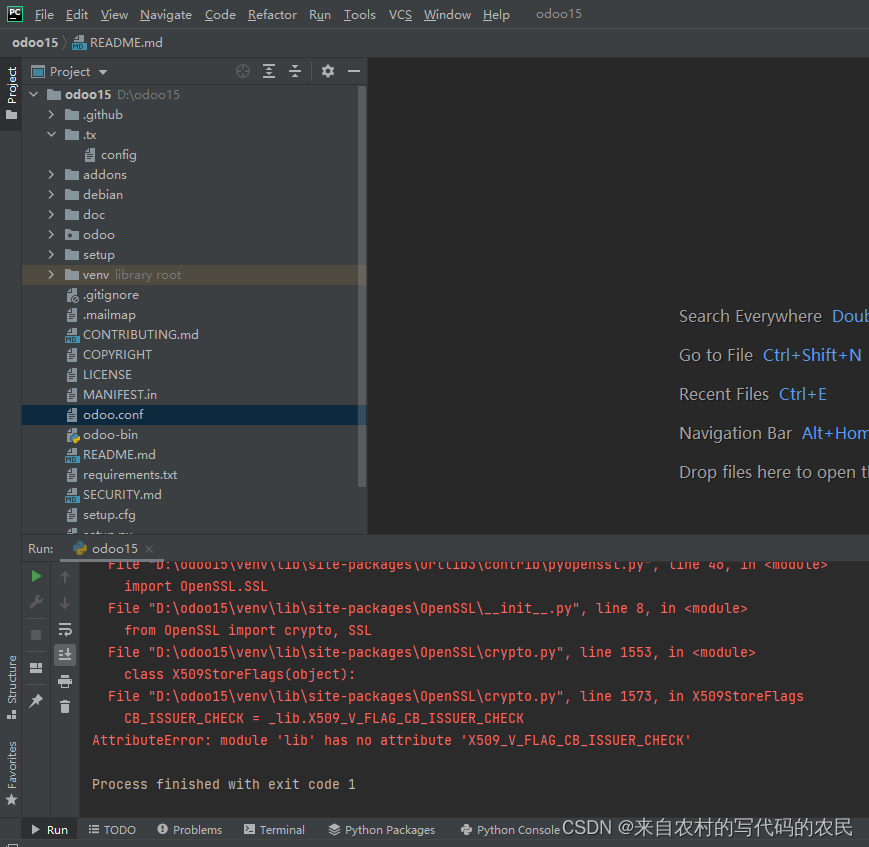869x847 pixels.
Task: Open run configuration wrench icon
Action: point(36,603)
